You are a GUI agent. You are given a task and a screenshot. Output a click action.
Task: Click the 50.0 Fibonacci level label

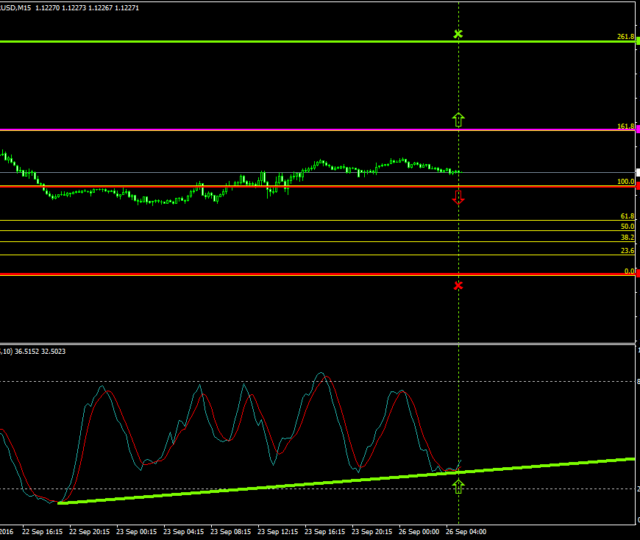click(x=627, y=227)
